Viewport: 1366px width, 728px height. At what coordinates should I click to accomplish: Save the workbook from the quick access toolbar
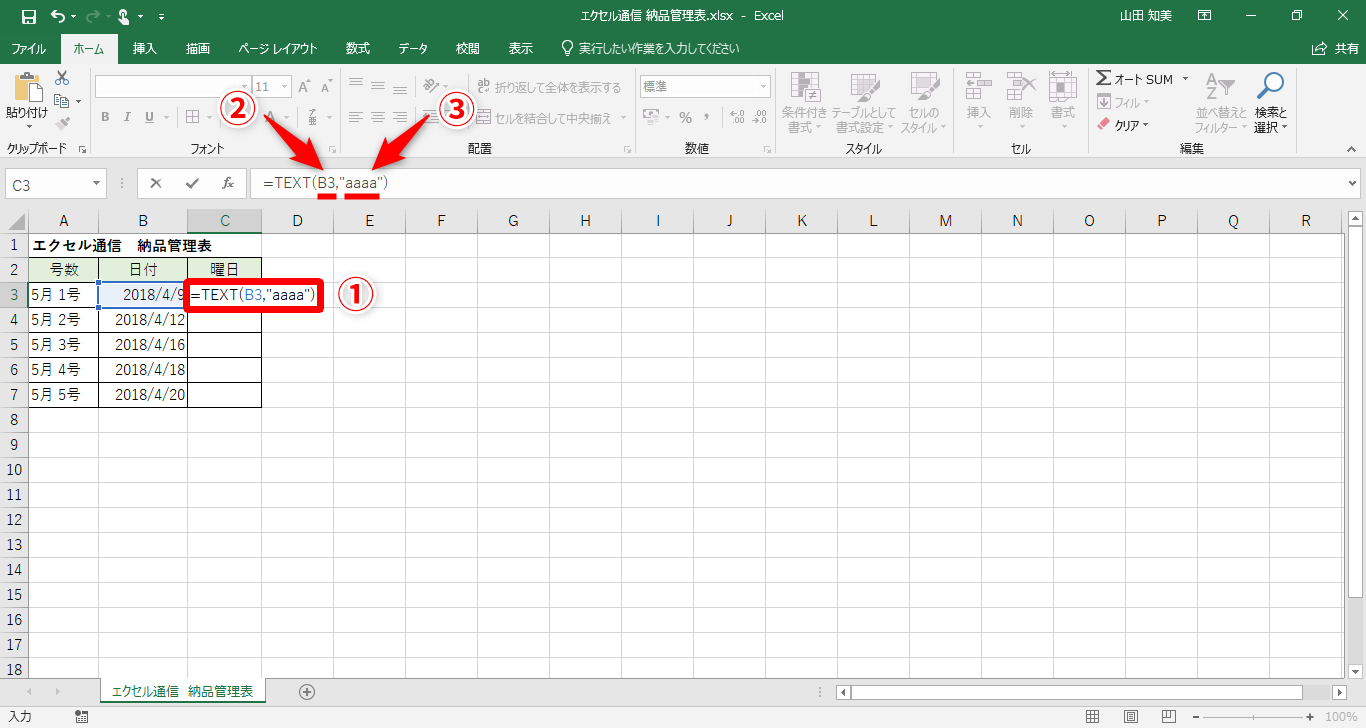[28, 16]
